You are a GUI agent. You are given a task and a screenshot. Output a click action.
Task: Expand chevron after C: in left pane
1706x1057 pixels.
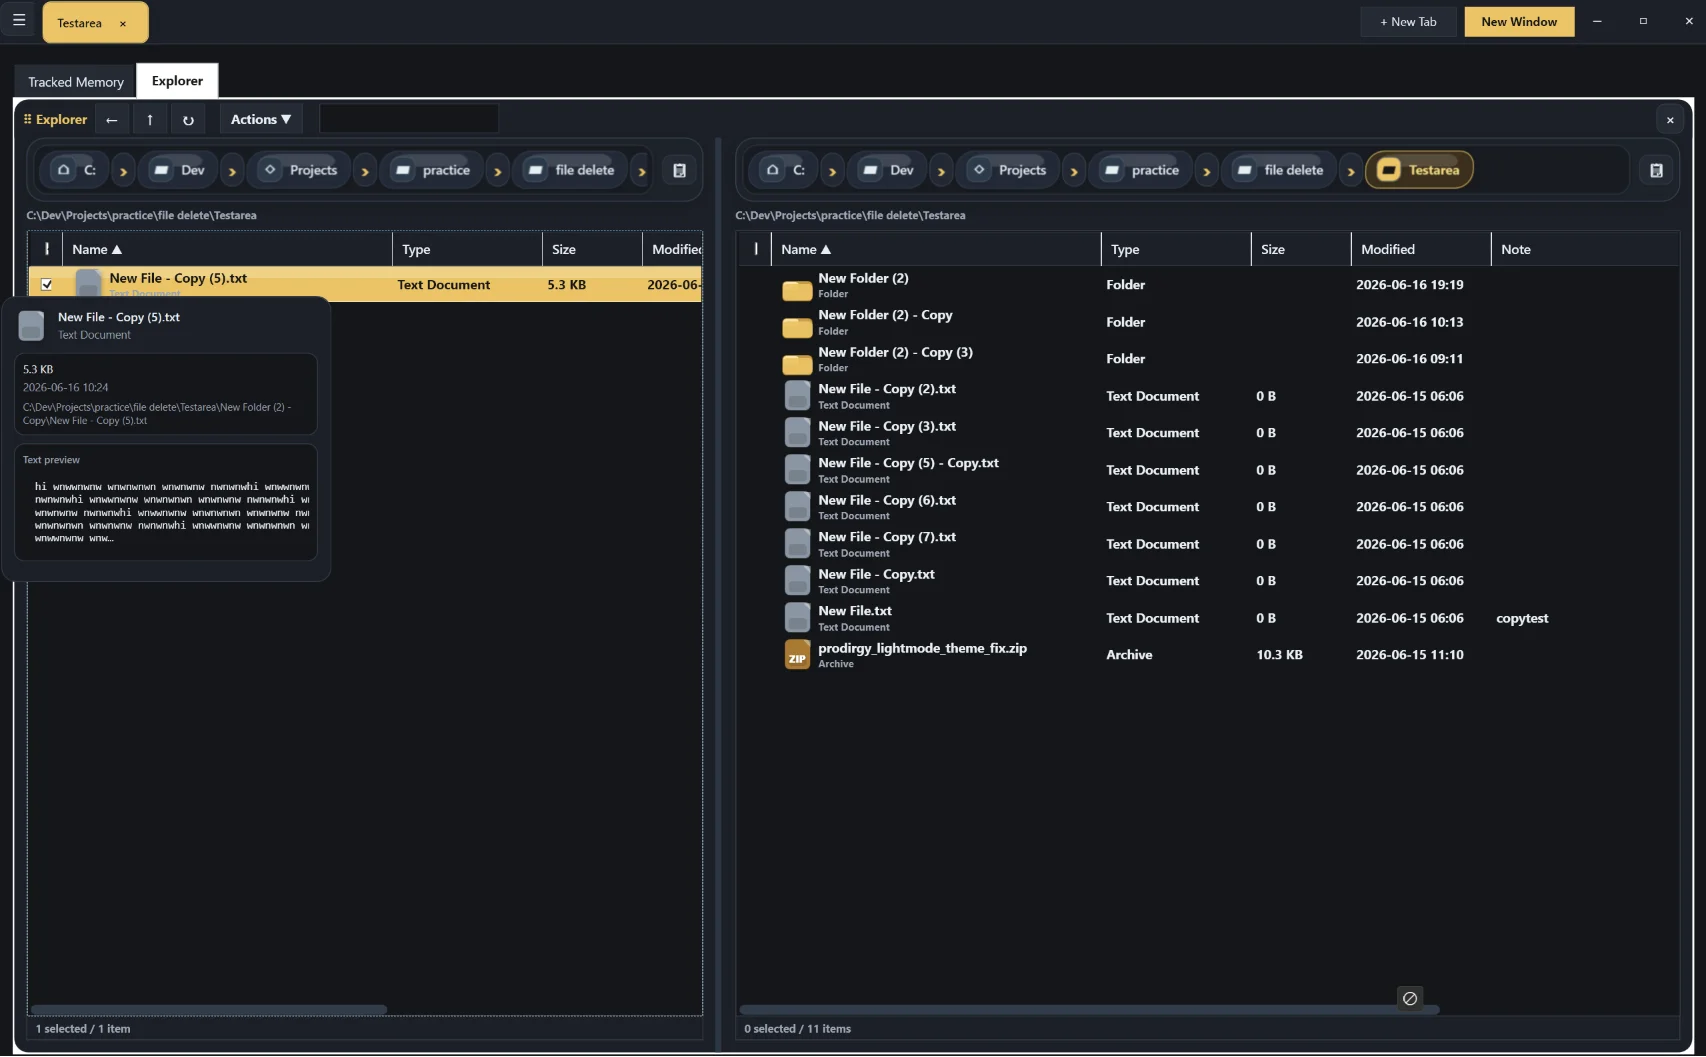click(123, 171)
